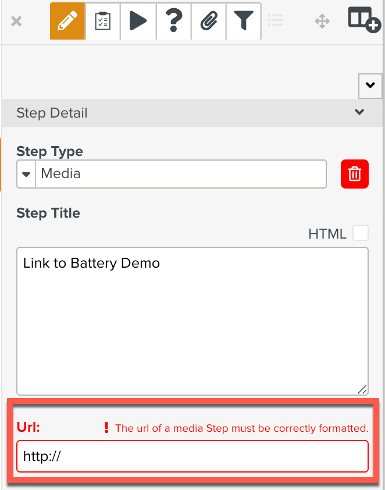Open the paperclip attachments tab
Screen dimensions: 386x490
[209, 21]
